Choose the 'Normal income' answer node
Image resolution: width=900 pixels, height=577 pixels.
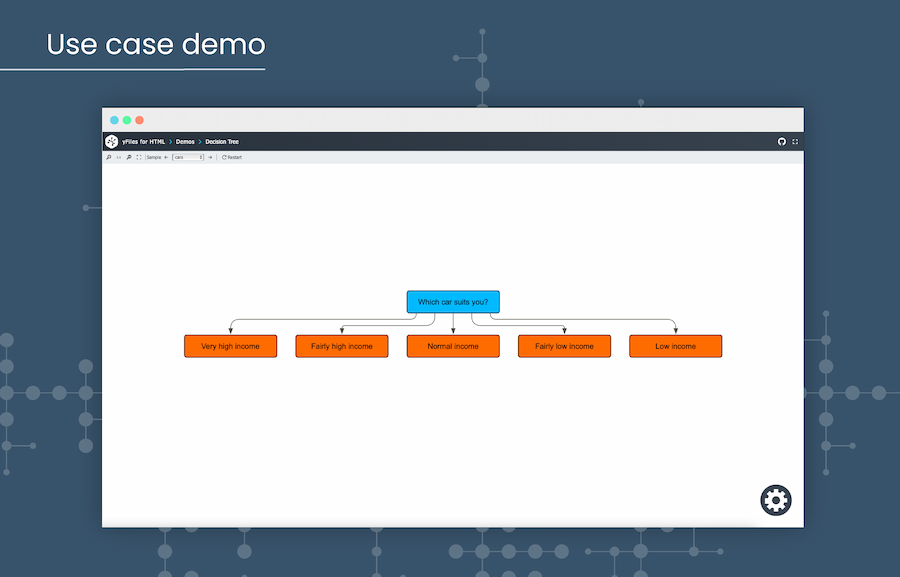coord(452,346)
